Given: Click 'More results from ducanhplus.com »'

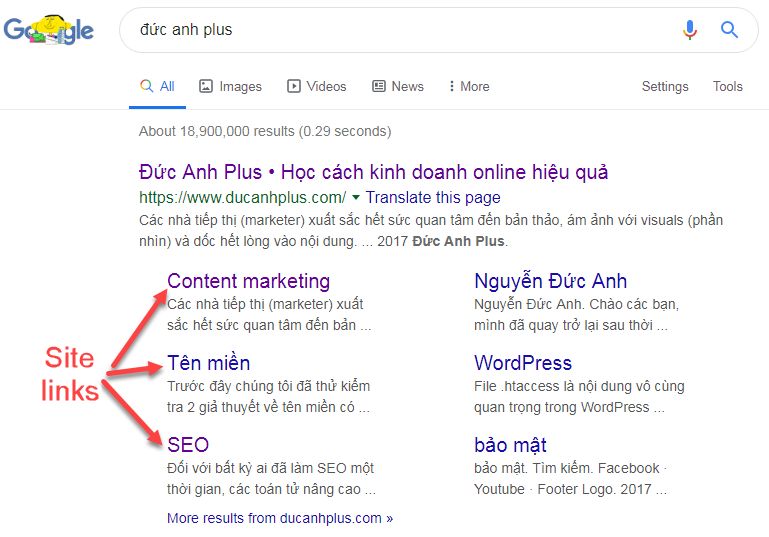Looking at the screenshot, I should [280, 518].
